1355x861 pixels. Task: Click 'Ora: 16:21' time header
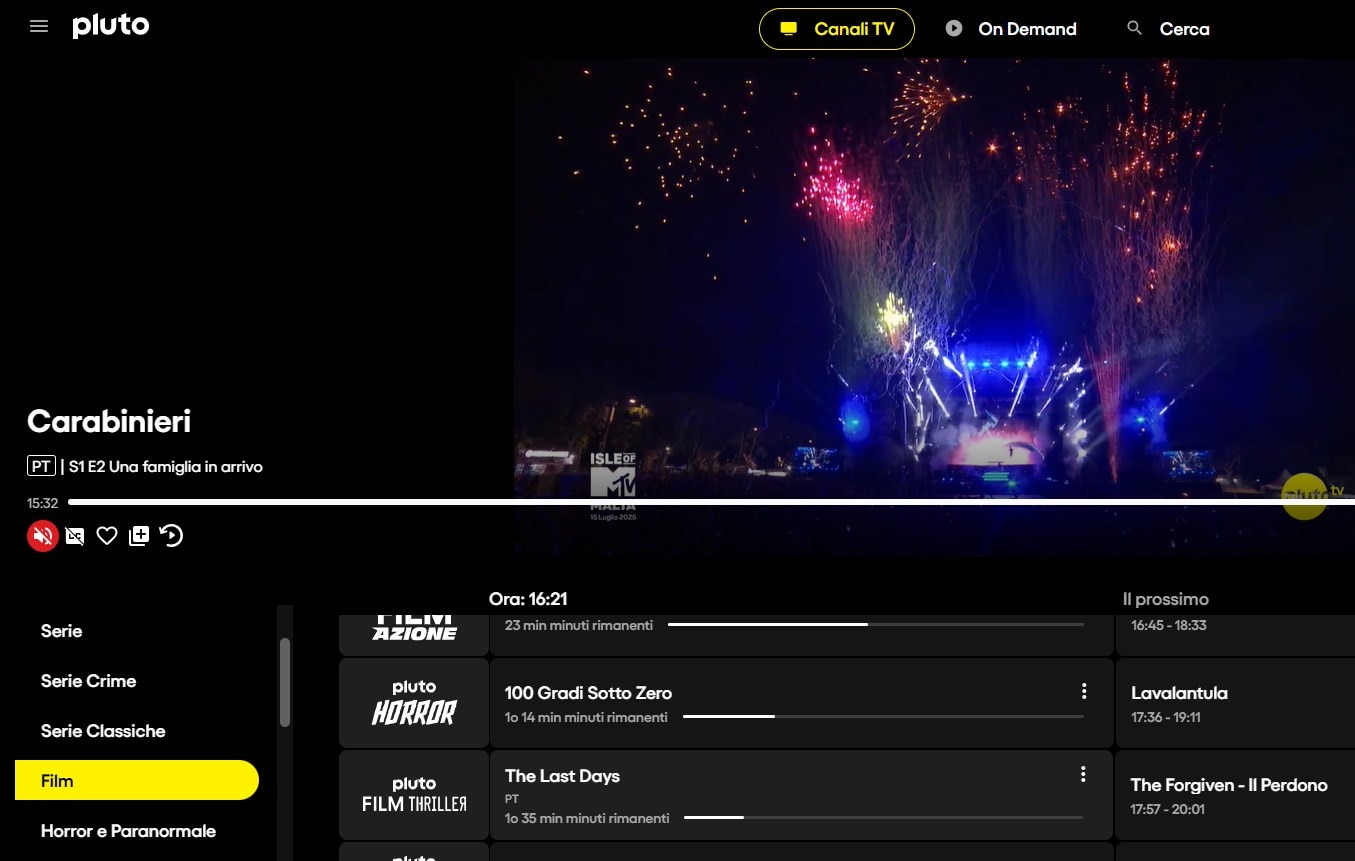[x=528, y=599]
